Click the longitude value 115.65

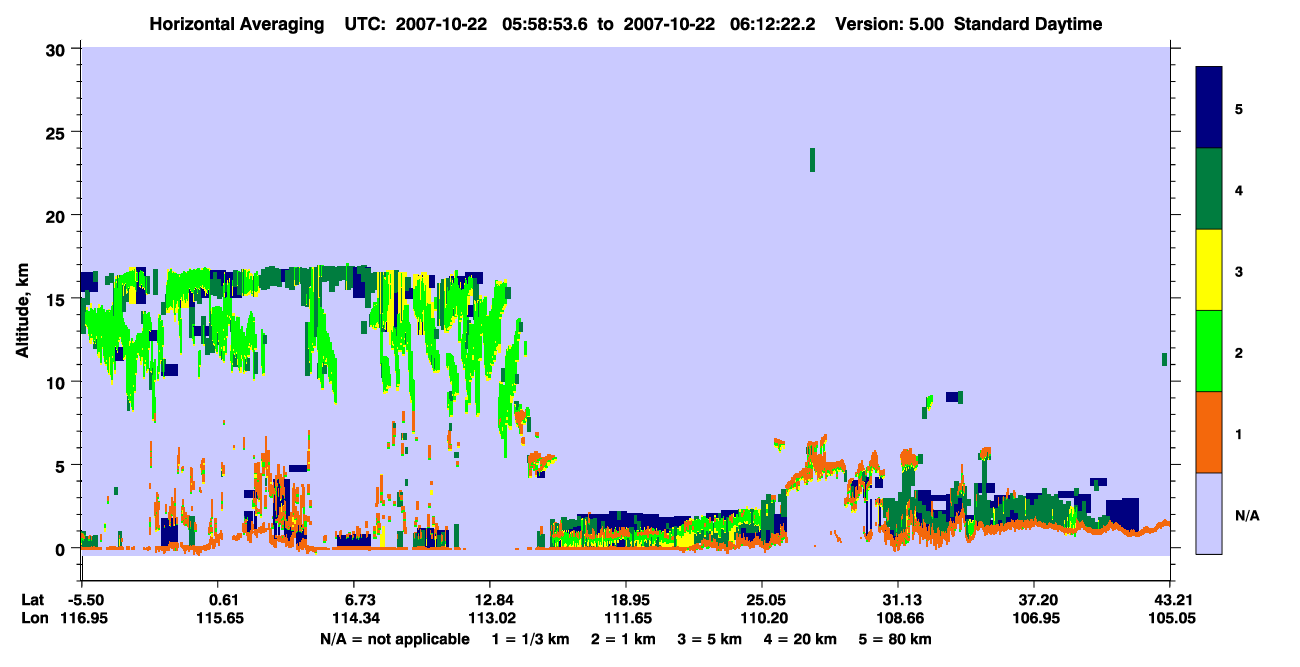click(x=222, y=618)
